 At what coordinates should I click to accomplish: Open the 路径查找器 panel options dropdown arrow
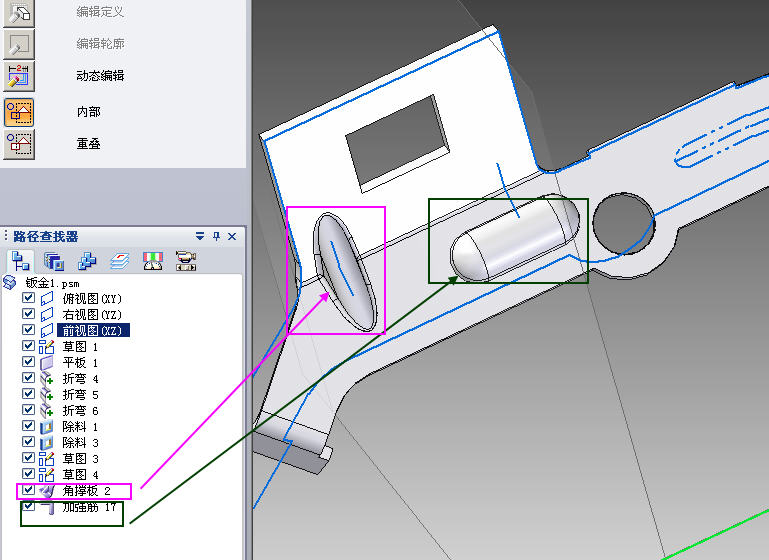click(200, 236)
